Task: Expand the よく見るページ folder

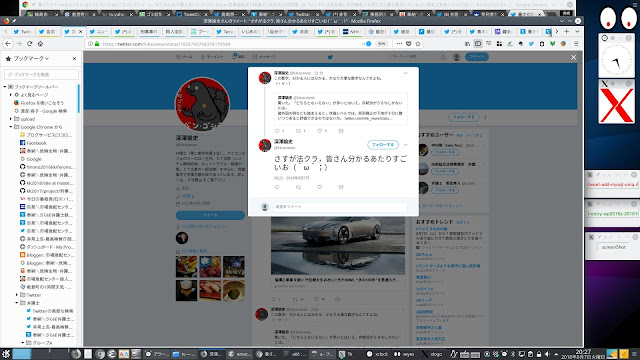Action: [x=11, y=95]
